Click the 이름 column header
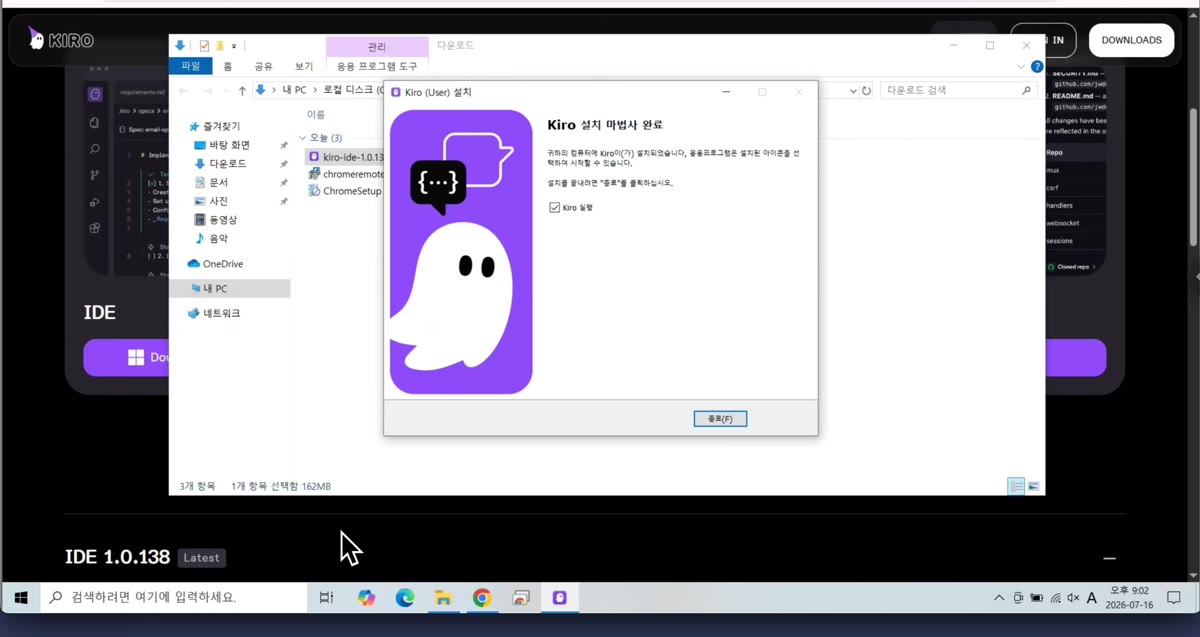 click(316, 115)
